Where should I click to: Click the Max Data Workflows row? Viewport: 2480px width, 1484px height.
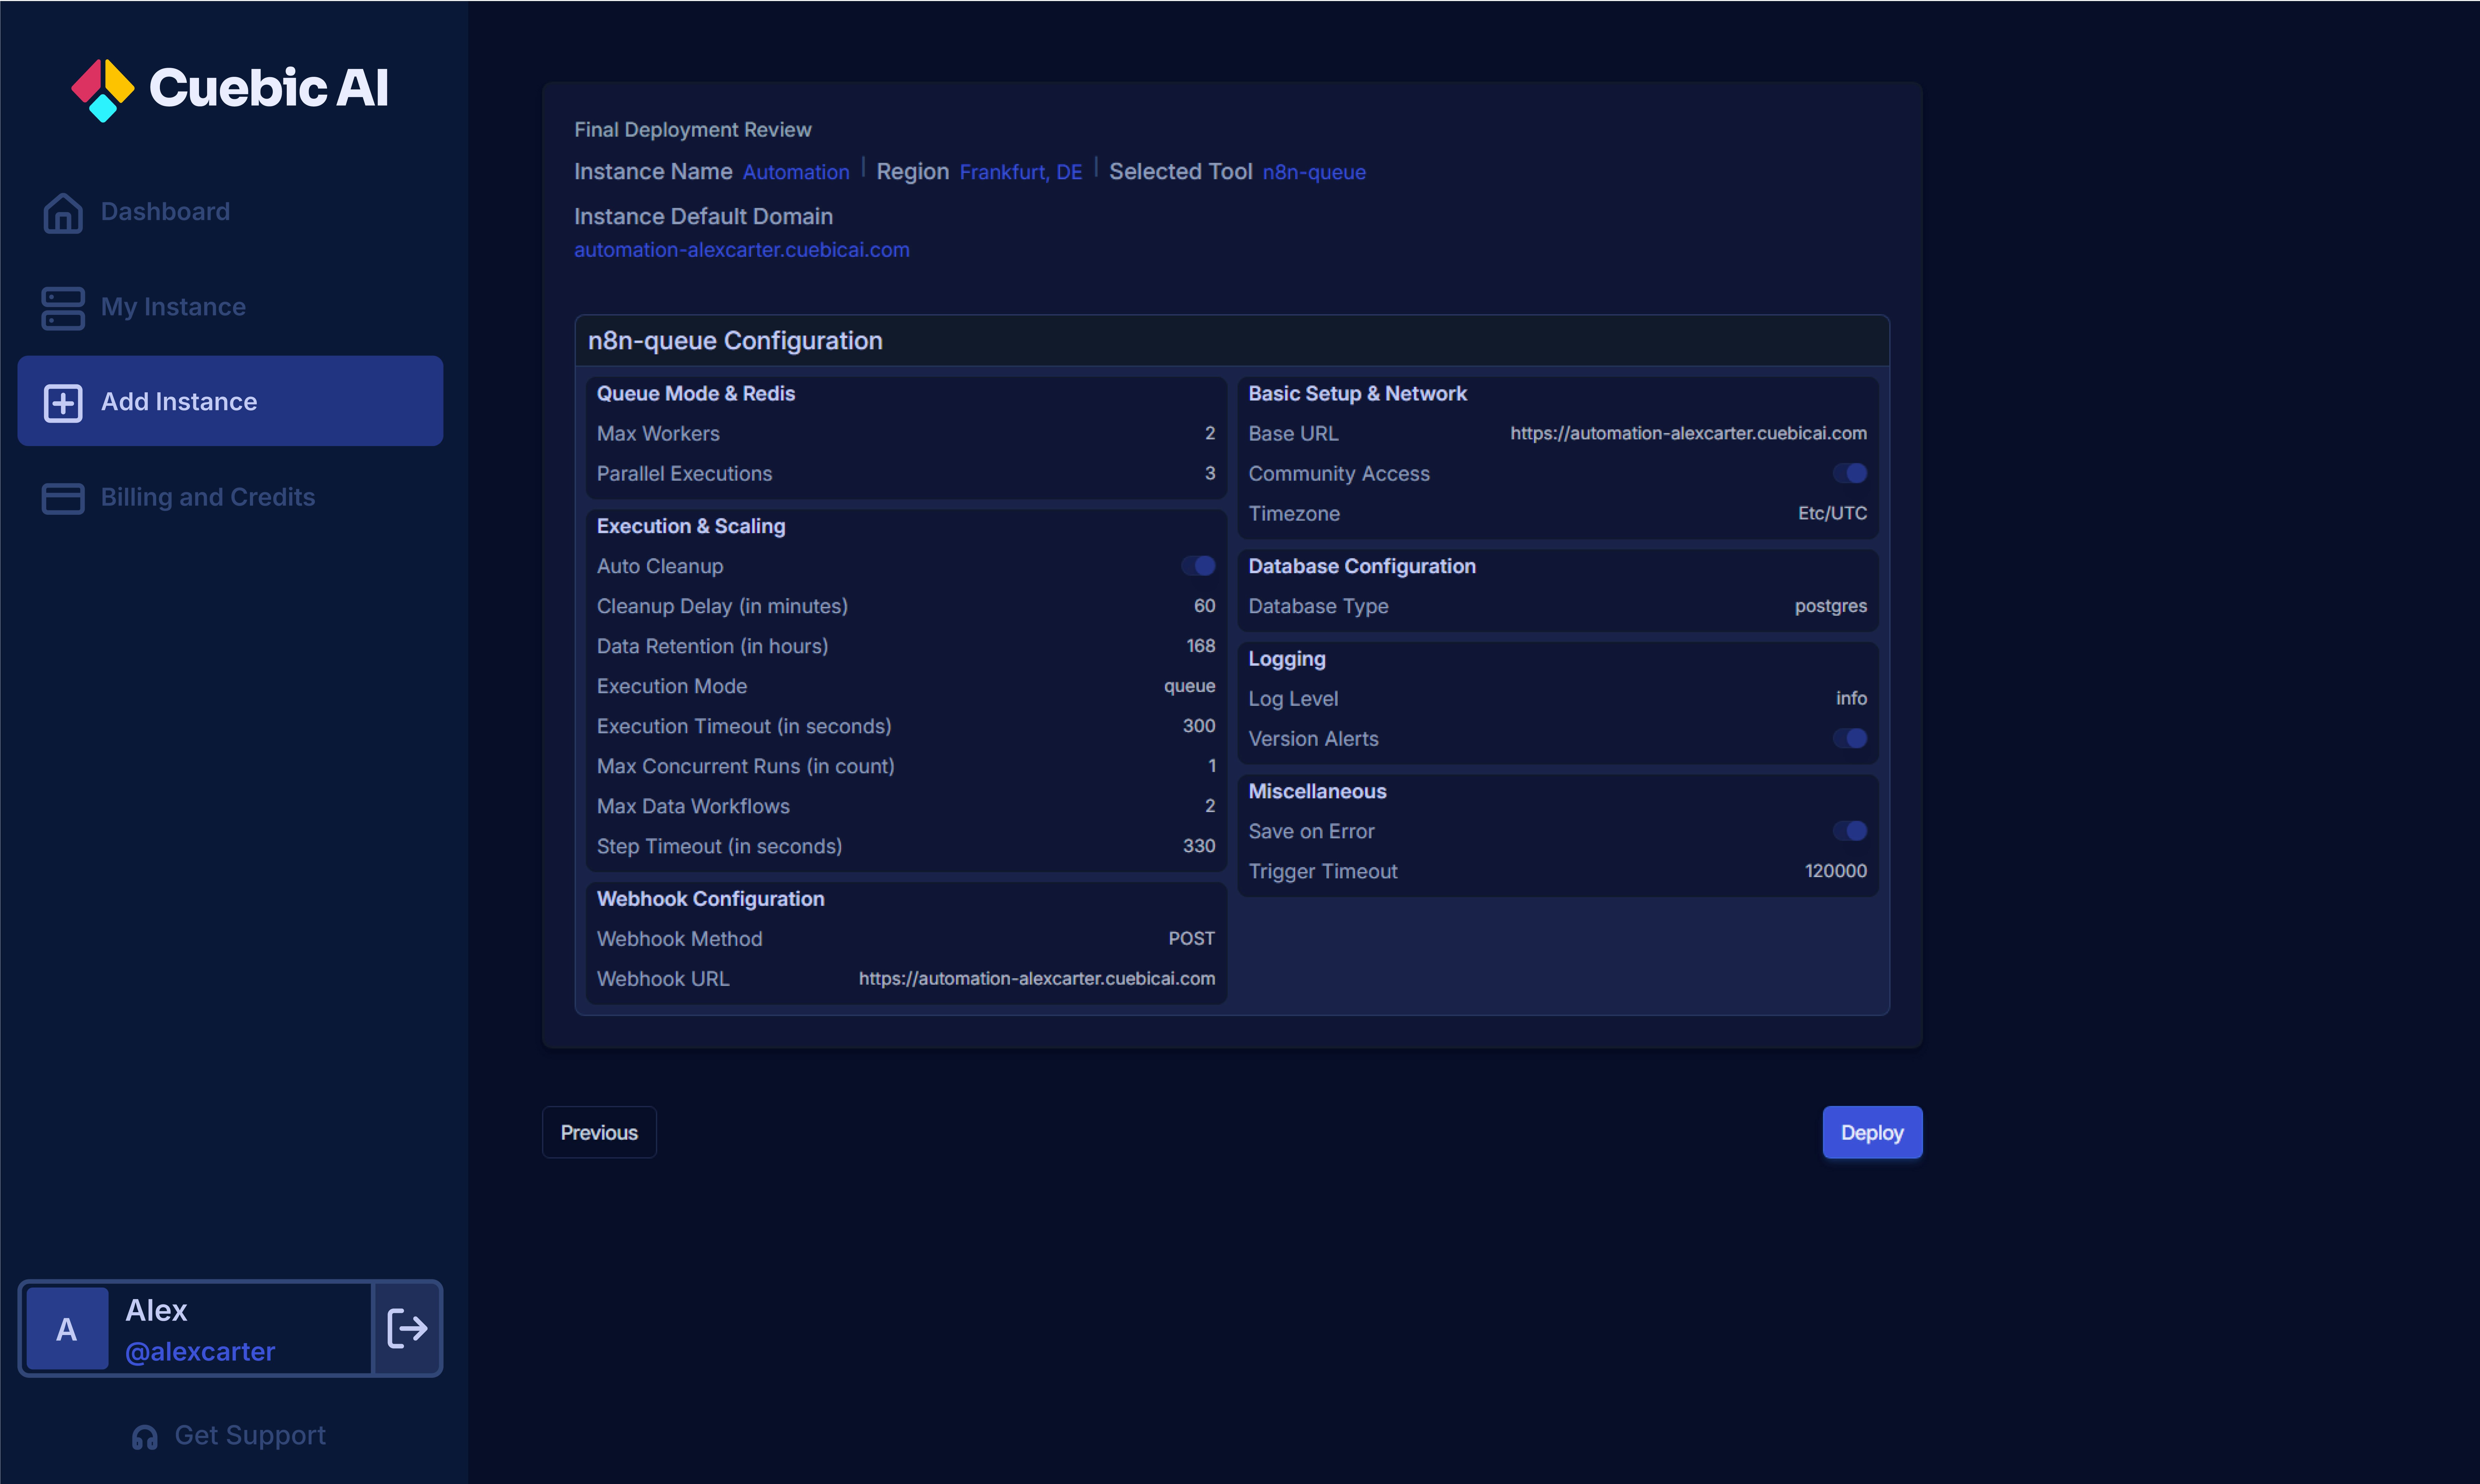click(x=906, y=806)
